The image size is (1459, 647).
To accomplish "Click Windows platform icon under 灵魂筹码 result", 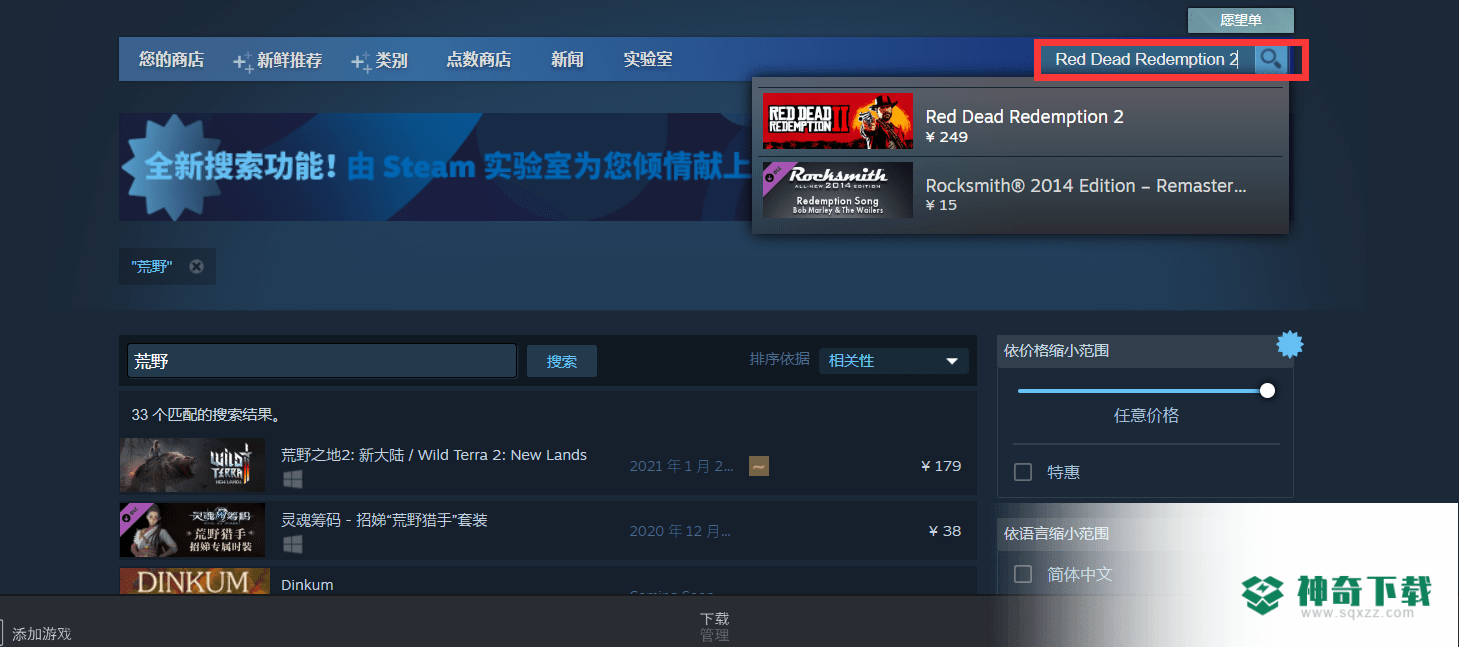I will coord(292,544).
